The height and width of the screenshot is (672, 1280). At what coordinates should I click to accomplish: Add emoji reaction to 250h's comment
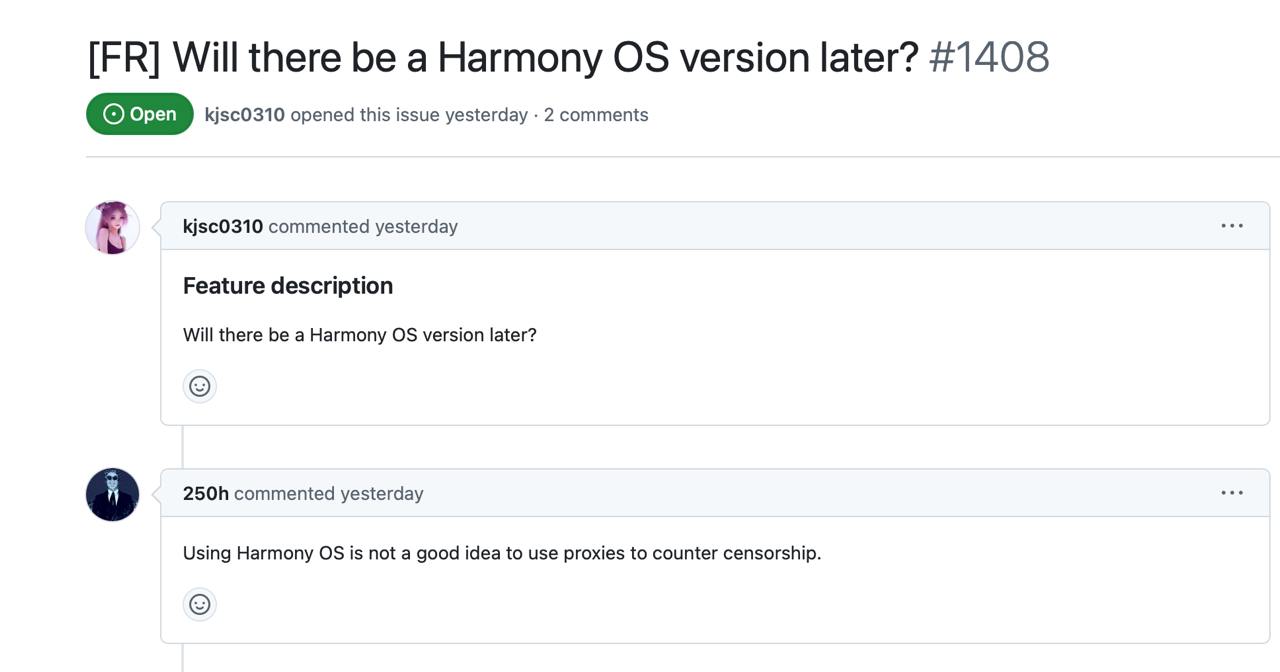tap(200, 604)
